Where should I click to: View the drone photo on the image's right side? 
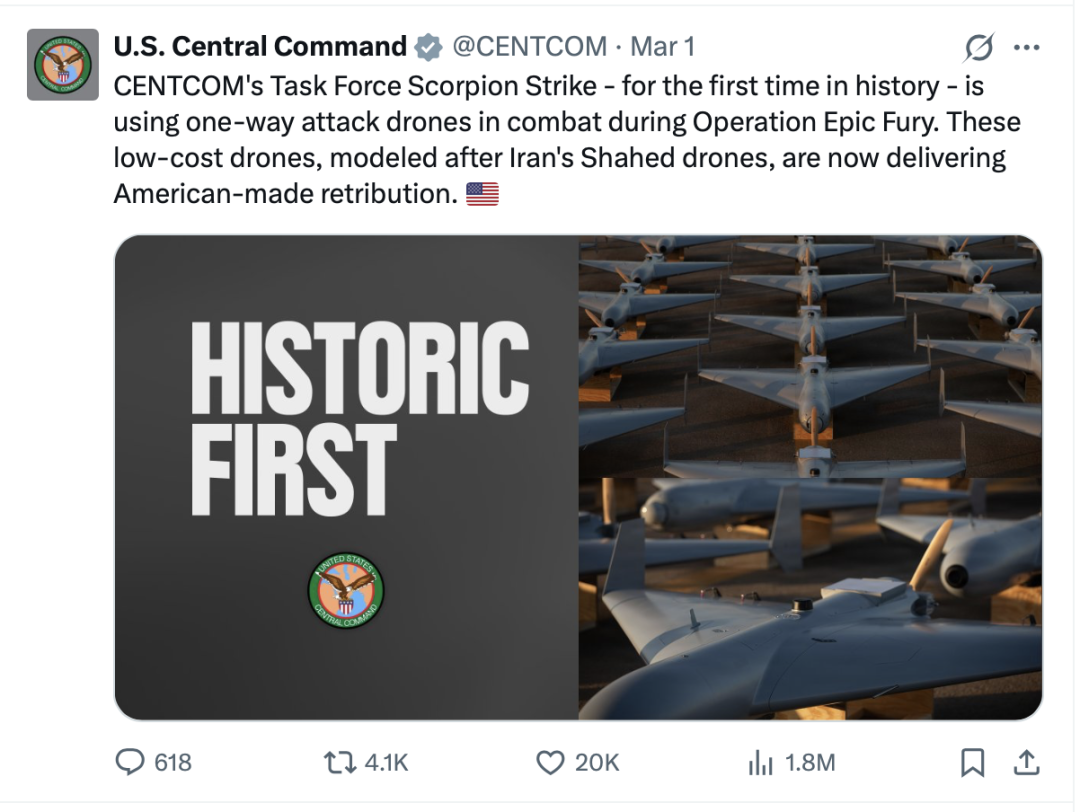pyautogui.click(x=810, y=477)
